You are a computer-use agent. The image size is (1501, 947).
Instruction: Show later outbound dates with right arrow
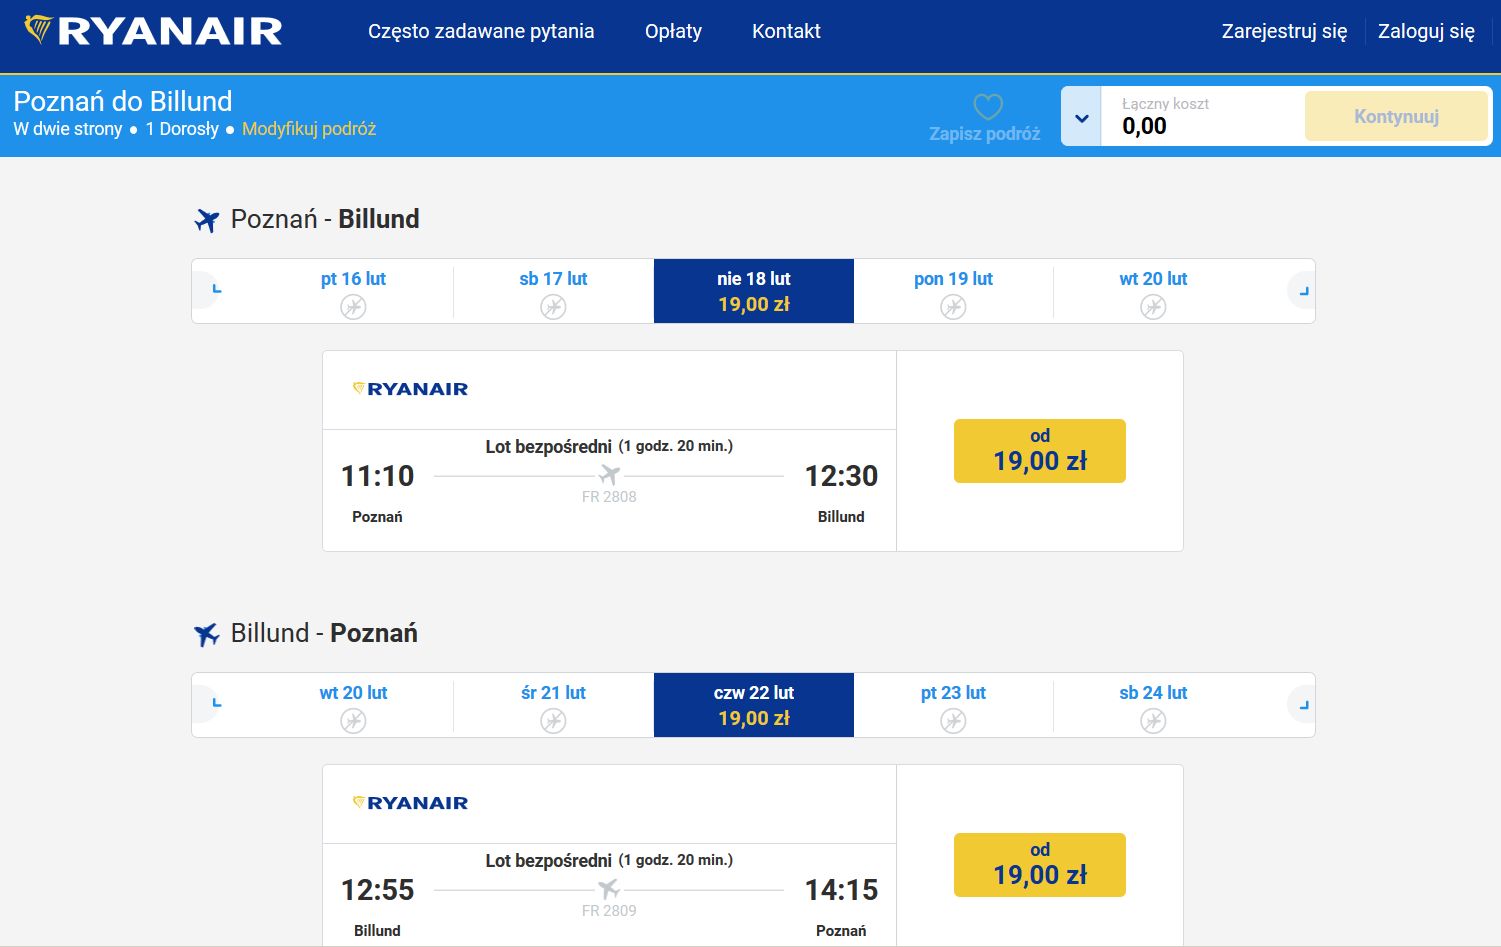(x=1303, y=291)
